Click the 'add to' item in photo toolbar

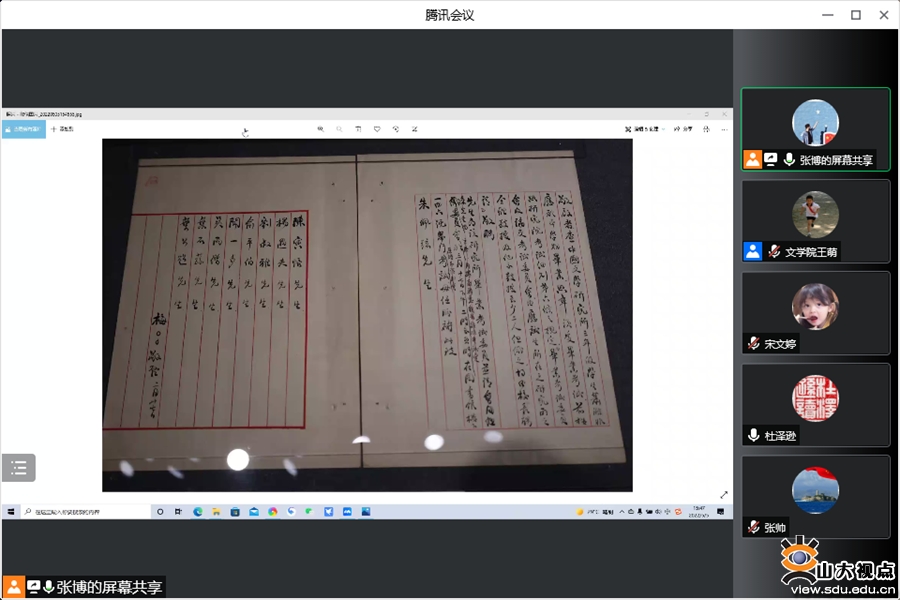click(63, 129)
